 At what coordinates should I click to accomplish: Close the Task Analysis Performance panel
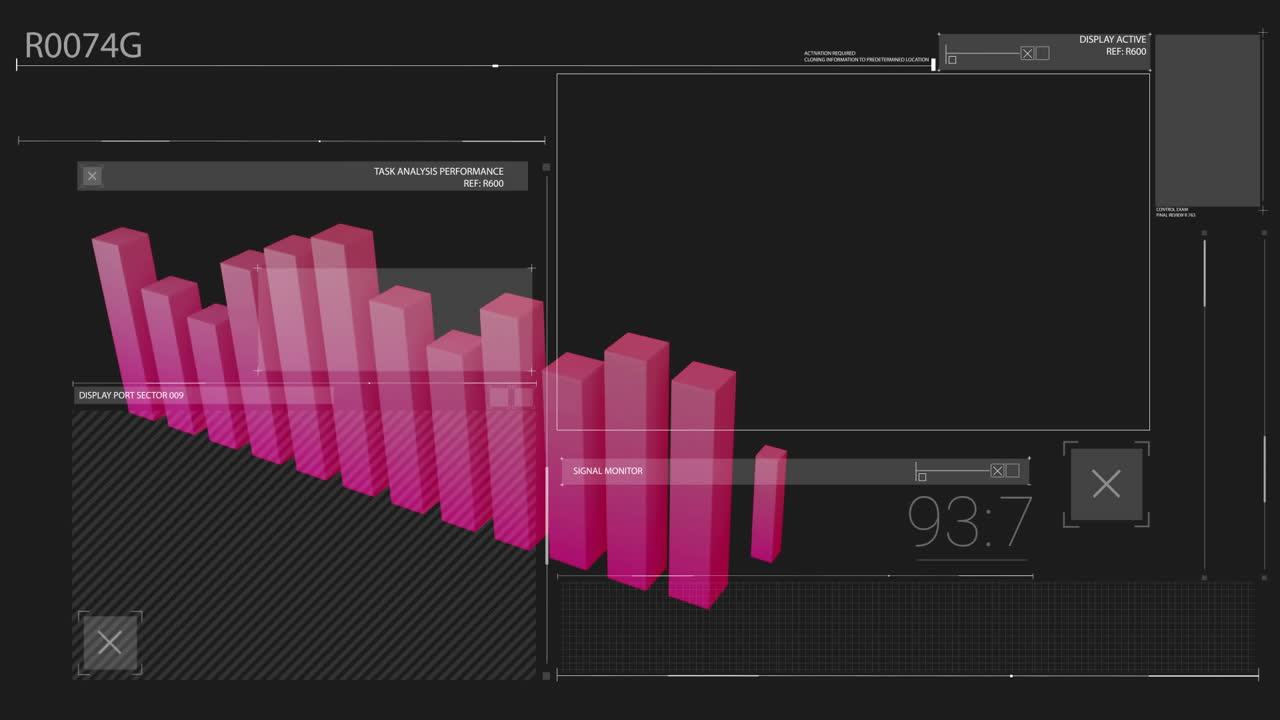click(x=91, y=176)
